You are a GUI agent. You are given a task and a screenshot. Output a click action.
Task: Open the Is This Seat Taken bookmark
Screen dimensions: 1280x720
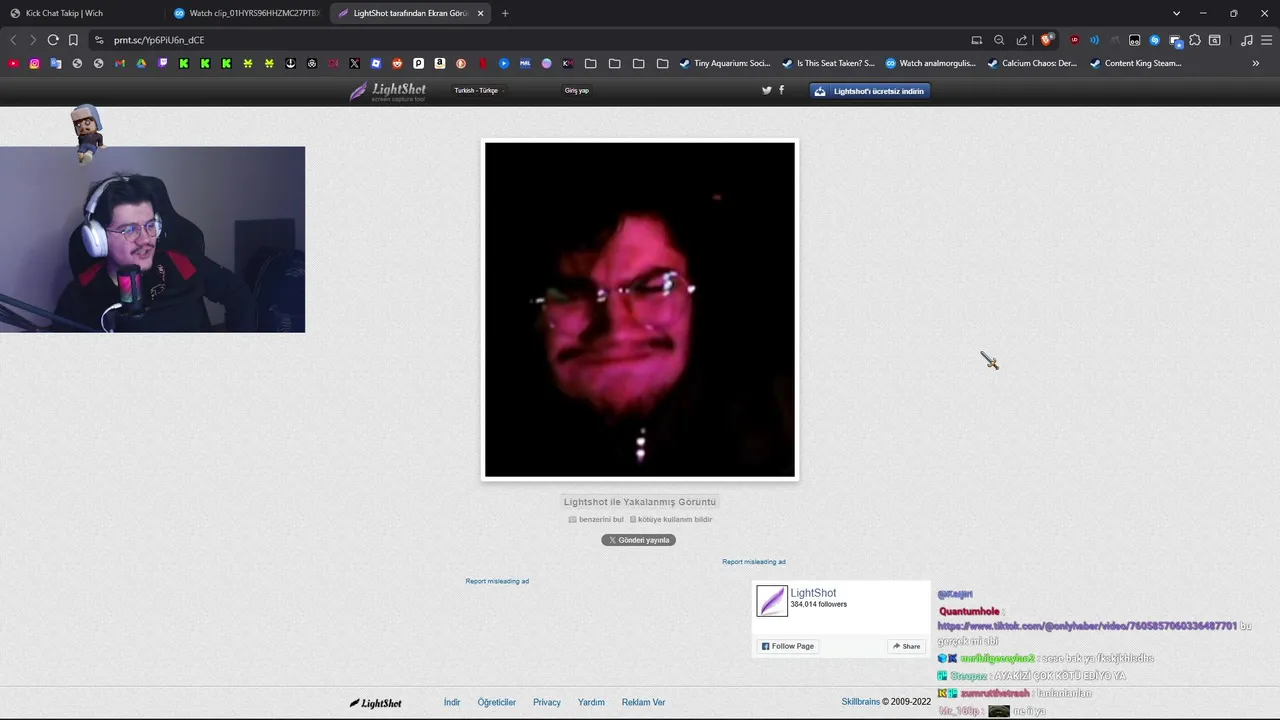click(828, 63)
